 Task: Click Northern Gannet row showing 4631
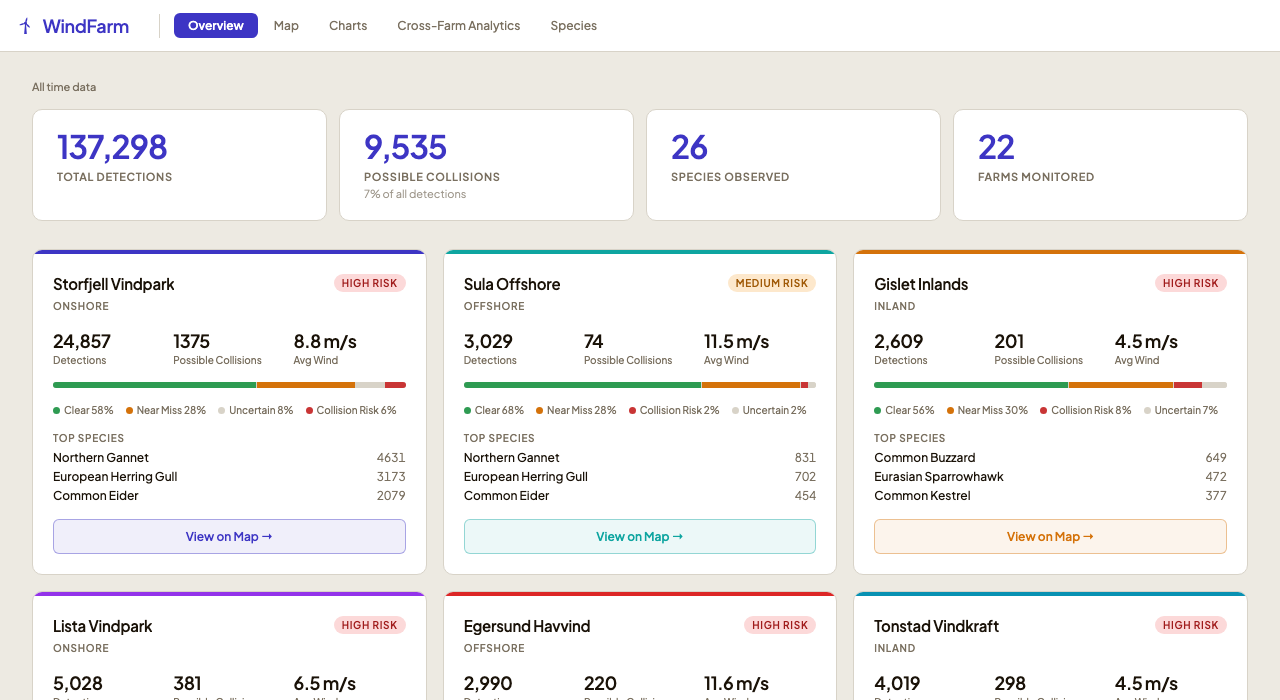point(229,458)
